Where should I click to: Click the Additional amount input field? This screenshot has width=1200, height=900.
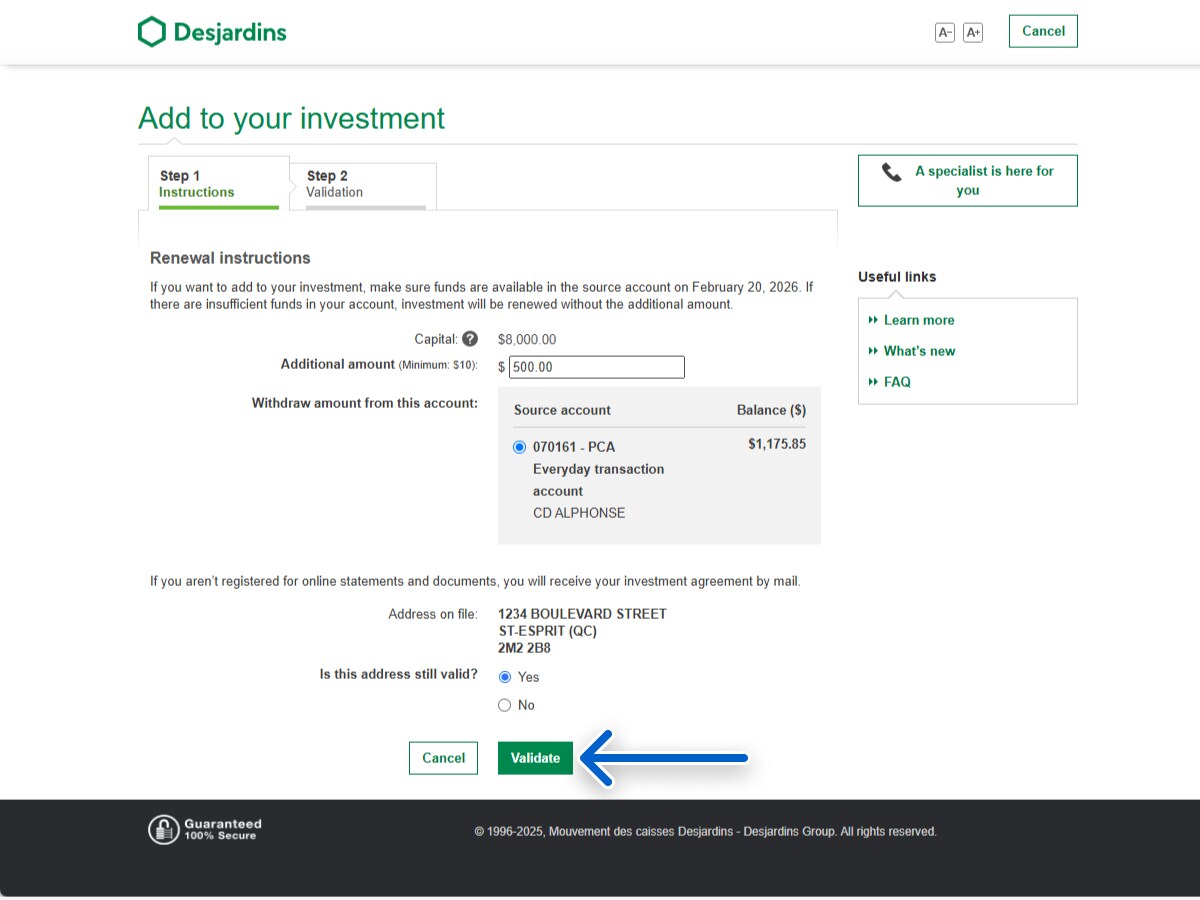pos(596,367)
